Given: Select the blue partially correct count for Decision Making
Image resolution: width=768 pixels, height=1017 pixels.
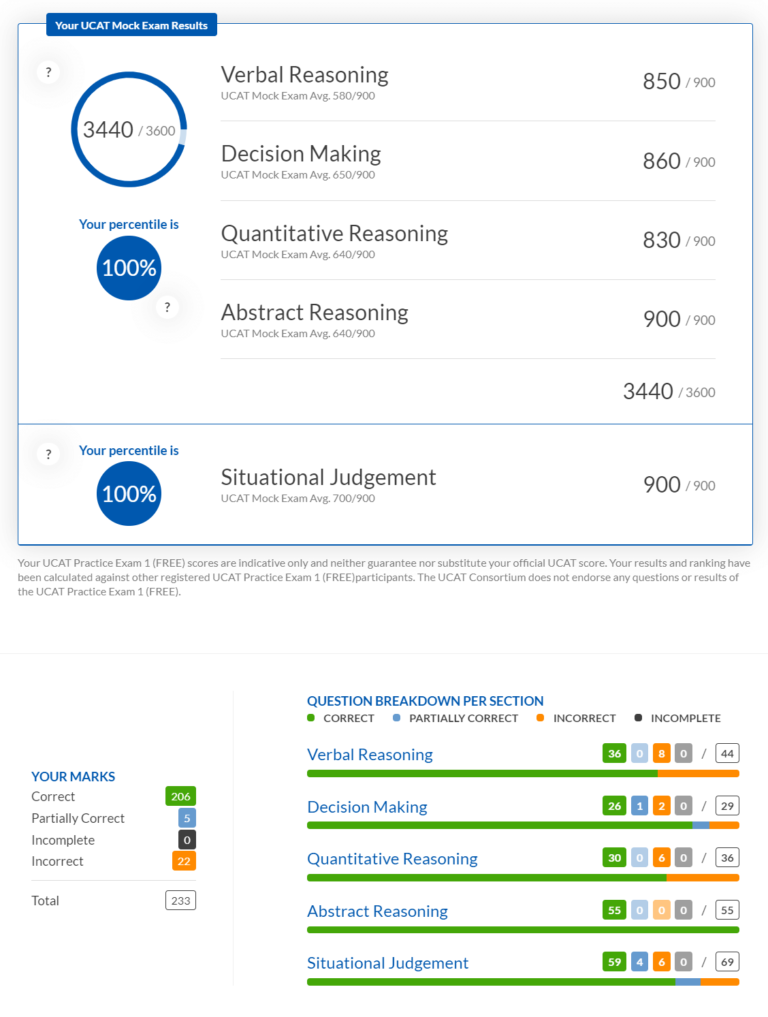Looking at the screenshot, I should click(638, 805).
